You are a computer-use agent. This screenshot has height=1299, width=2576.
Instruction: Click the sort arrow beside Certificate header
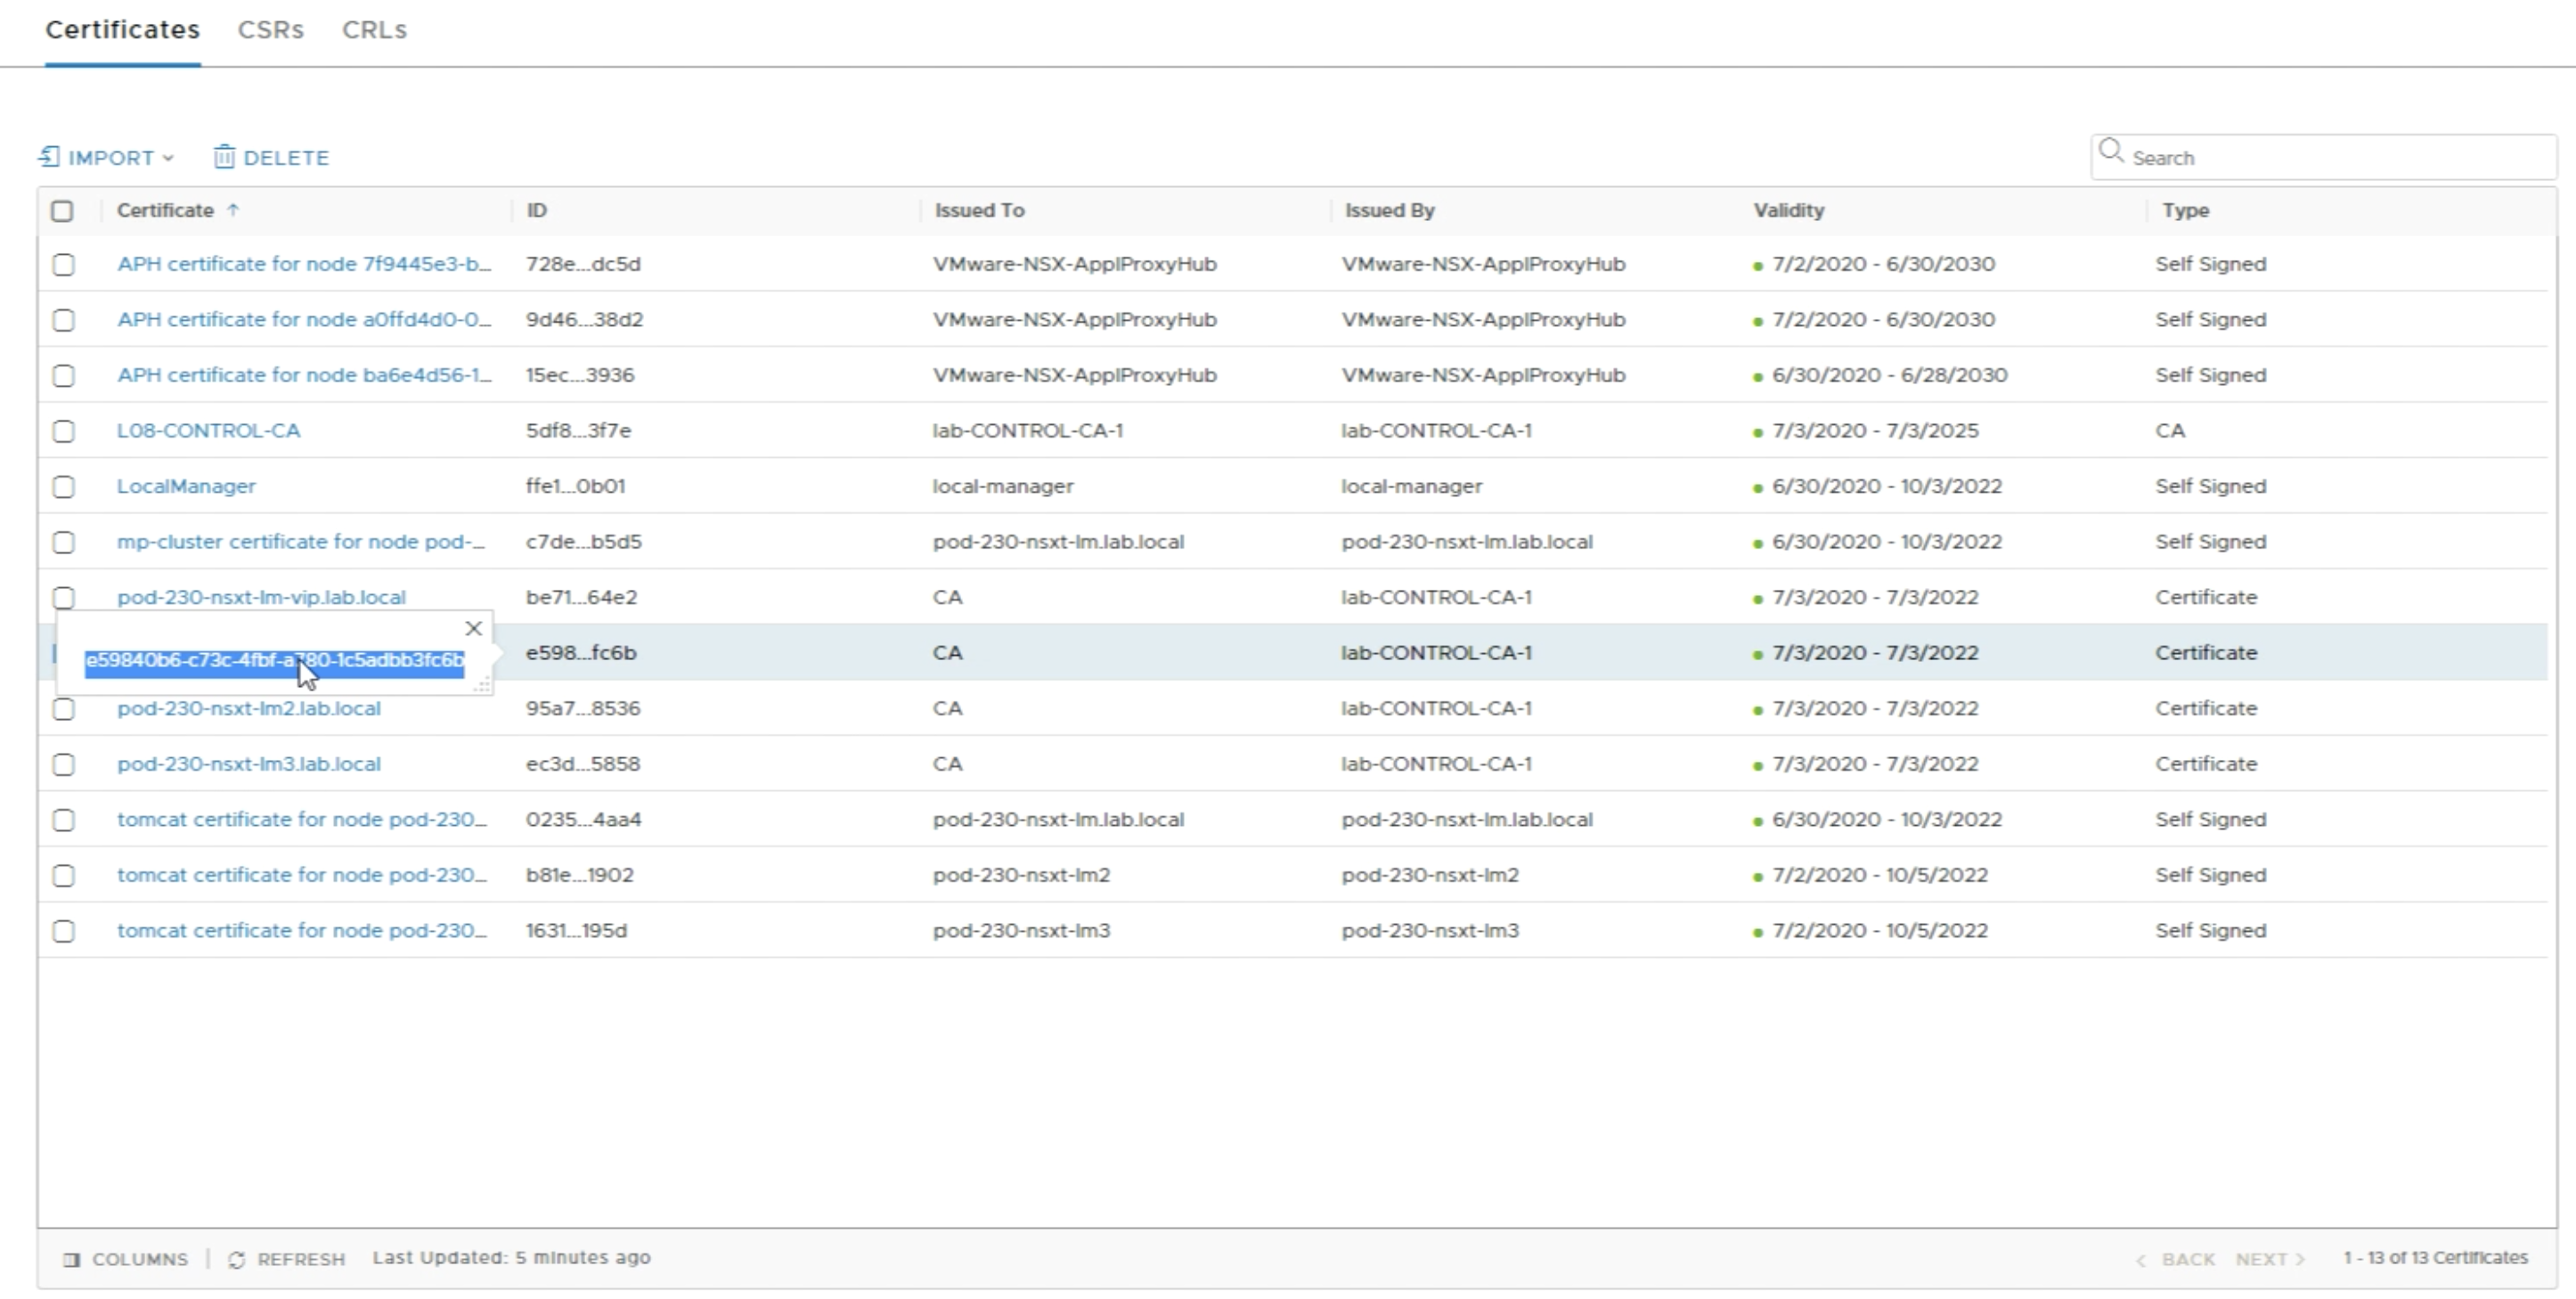click(233, 210)
